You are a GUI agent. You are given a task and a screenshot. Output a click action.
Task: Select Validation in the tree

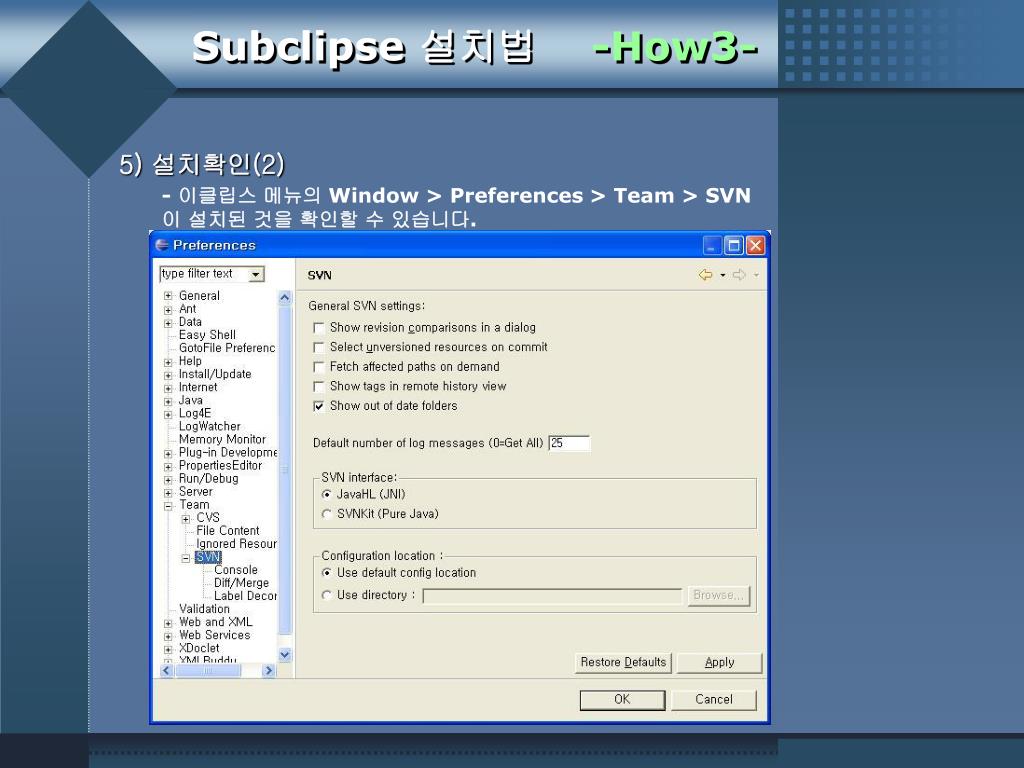click(x=204, y=609)
